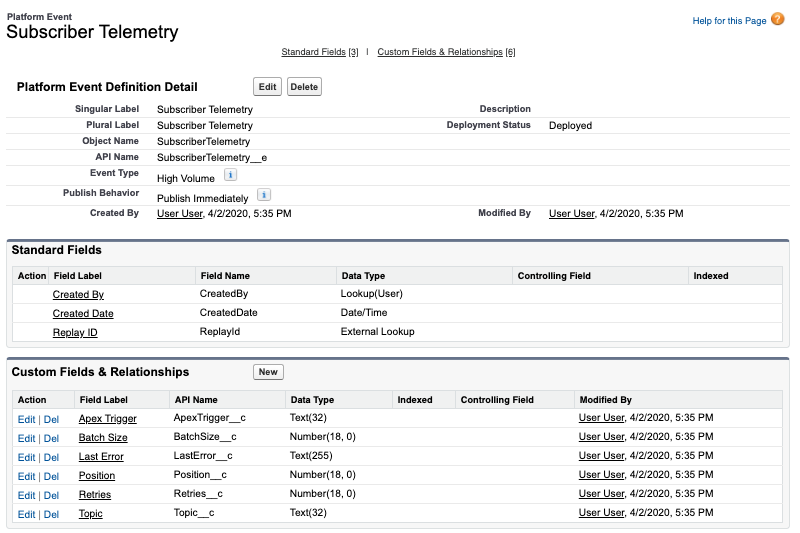Open User User link next to Created By

click(180, 214)
